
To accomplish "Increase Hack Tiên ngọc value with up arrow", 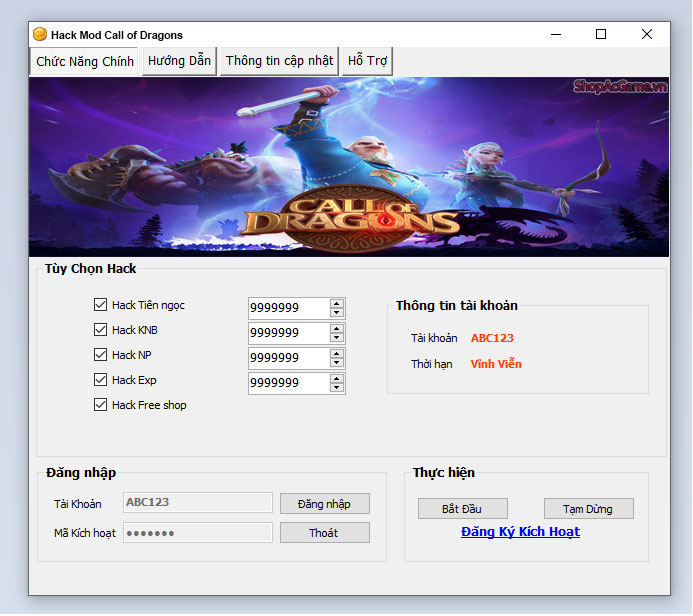I will [337, 303].
